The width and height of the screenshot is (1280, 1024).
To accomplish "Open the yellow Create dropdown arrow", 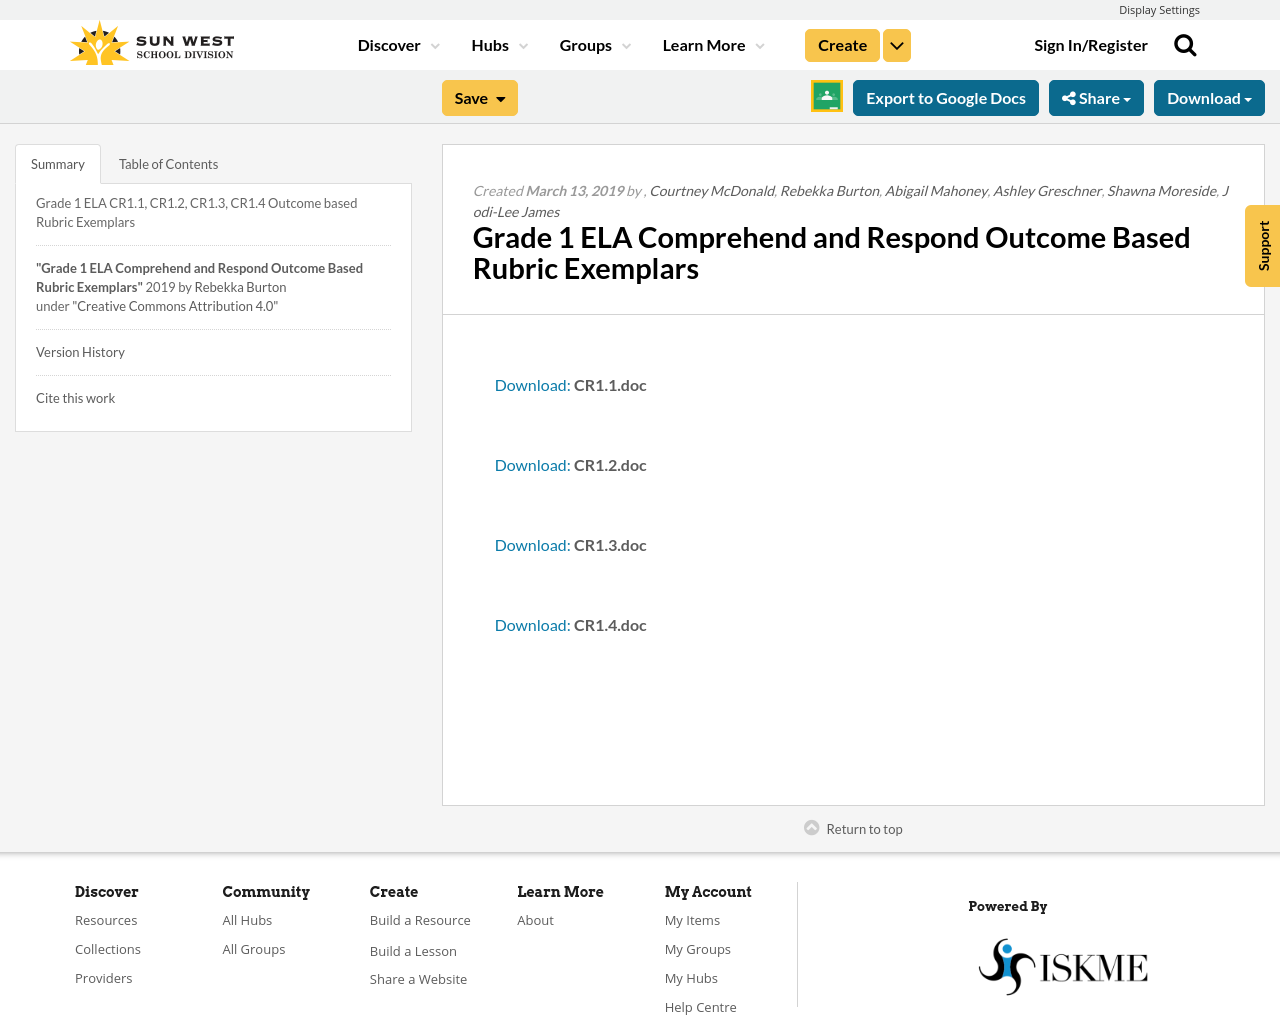I will click(897, 46).
